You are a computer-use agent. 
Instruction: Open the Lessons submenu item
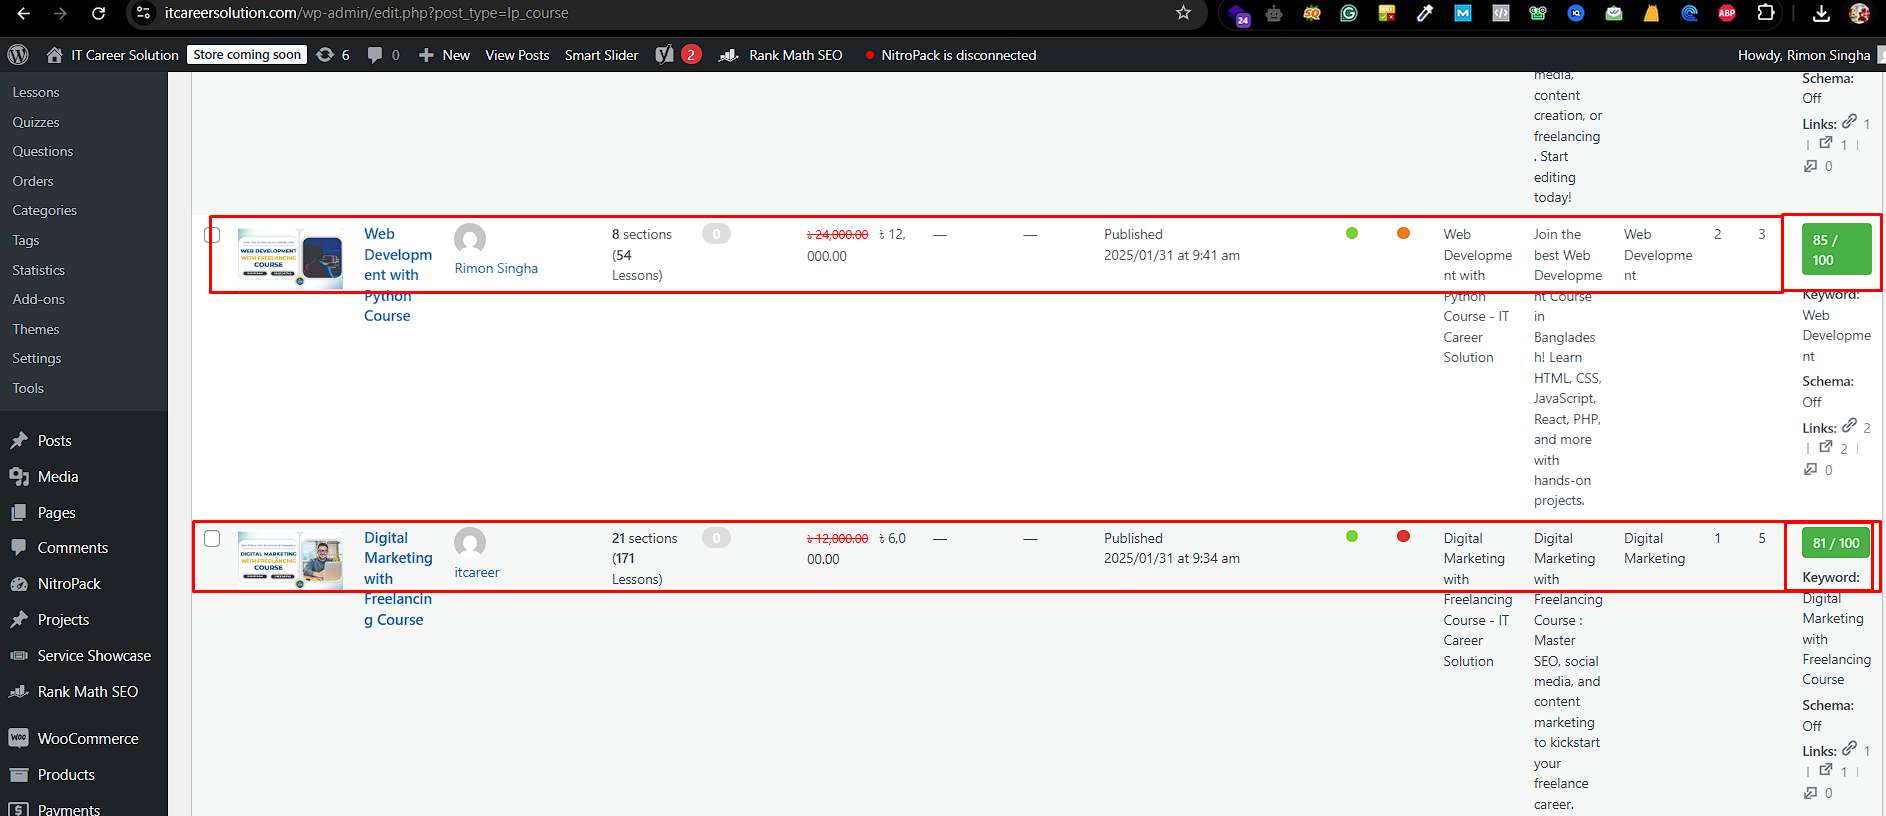[x=36, y=92]
